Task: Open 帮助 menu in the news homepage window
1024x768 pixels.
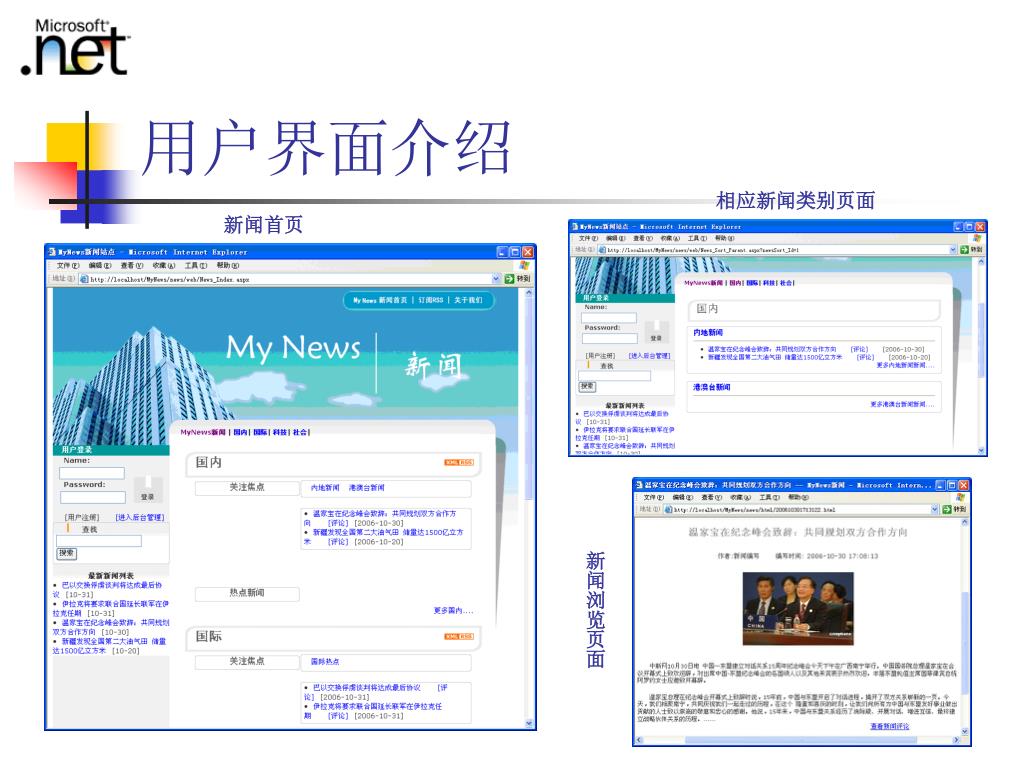Action: [x=228, y=266]
